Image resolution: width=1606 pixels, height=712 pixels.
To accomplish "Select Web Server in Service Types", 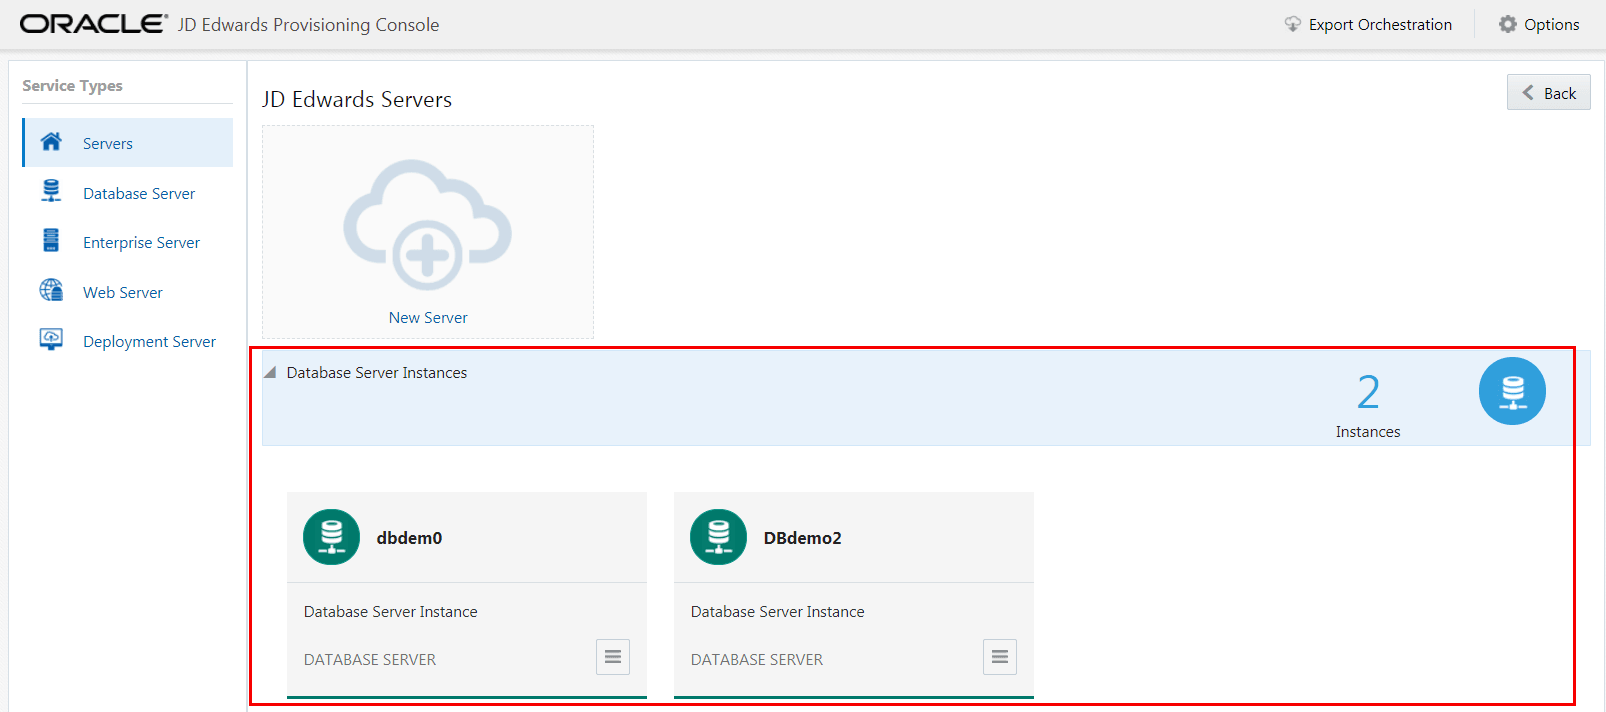I will [128, 292].
